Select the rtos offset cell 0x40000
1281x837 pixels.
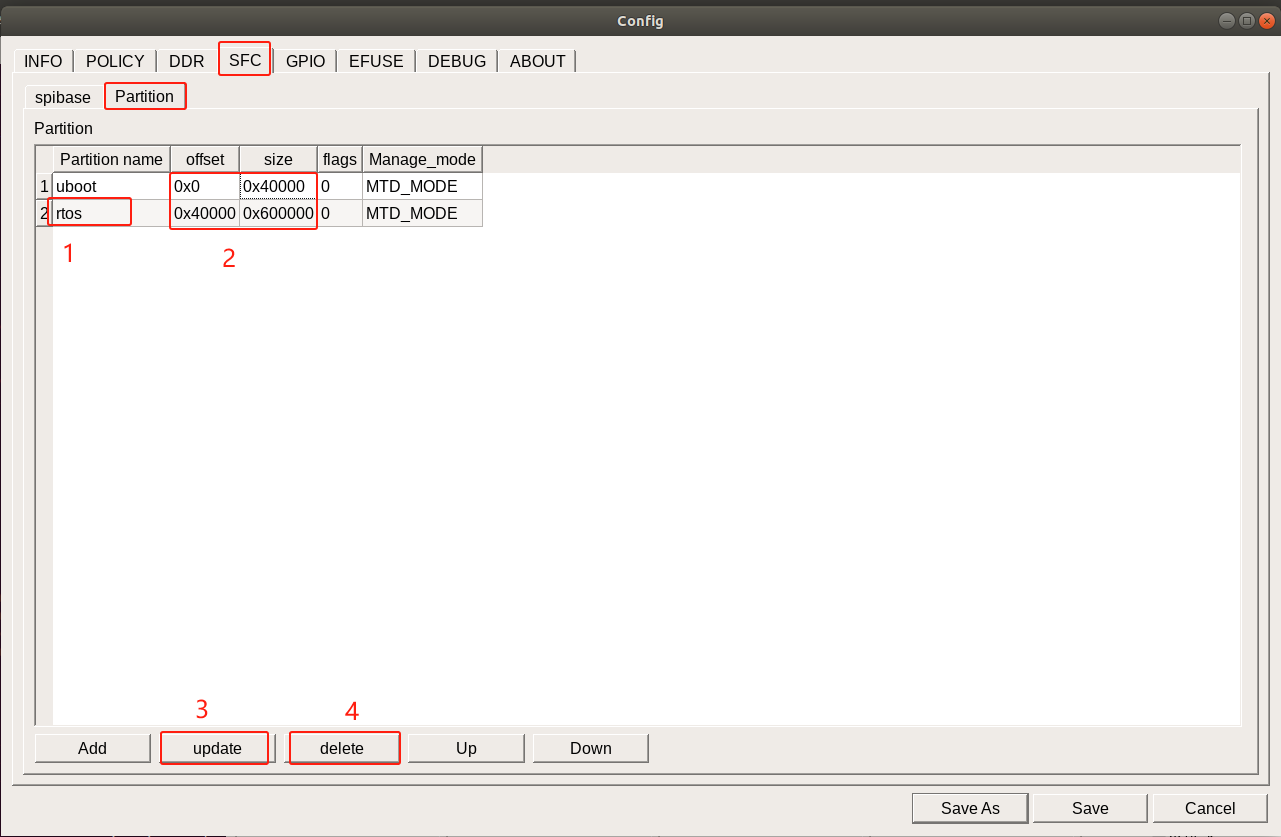coord(204,213)
